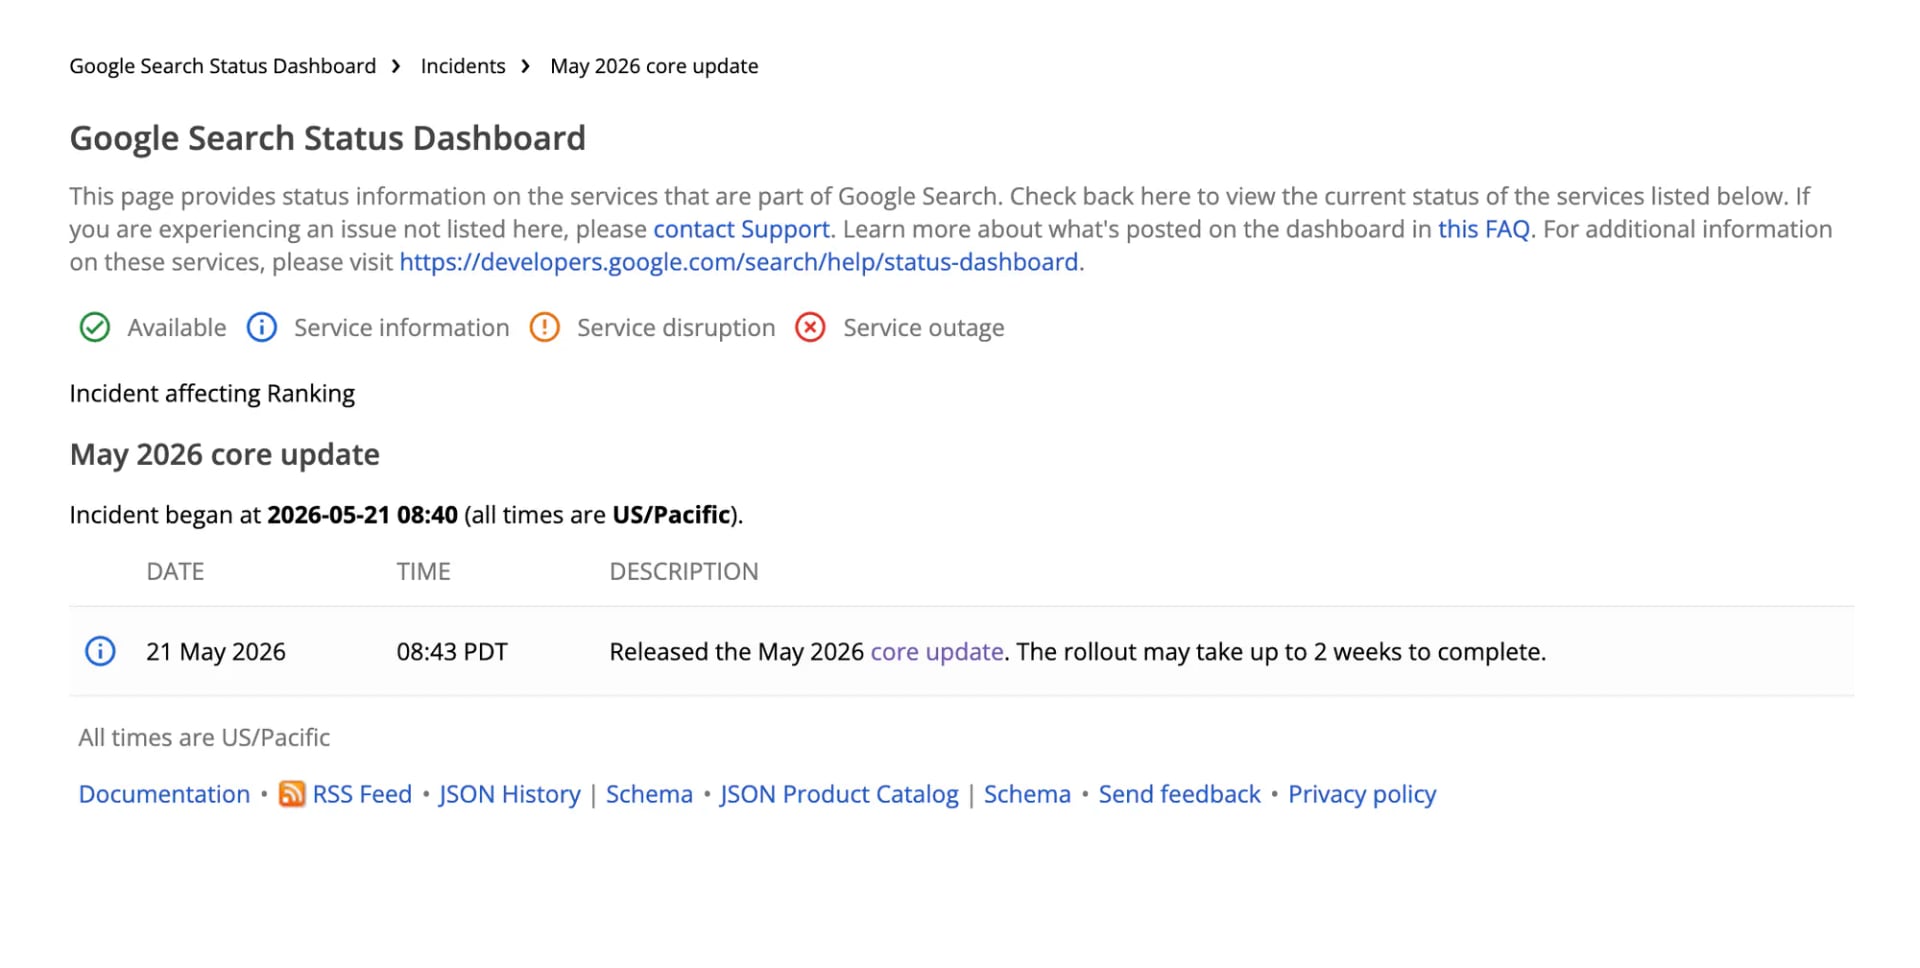
Task: Open the JSON Product Catalog link
Action: click(x=839, y=794)
